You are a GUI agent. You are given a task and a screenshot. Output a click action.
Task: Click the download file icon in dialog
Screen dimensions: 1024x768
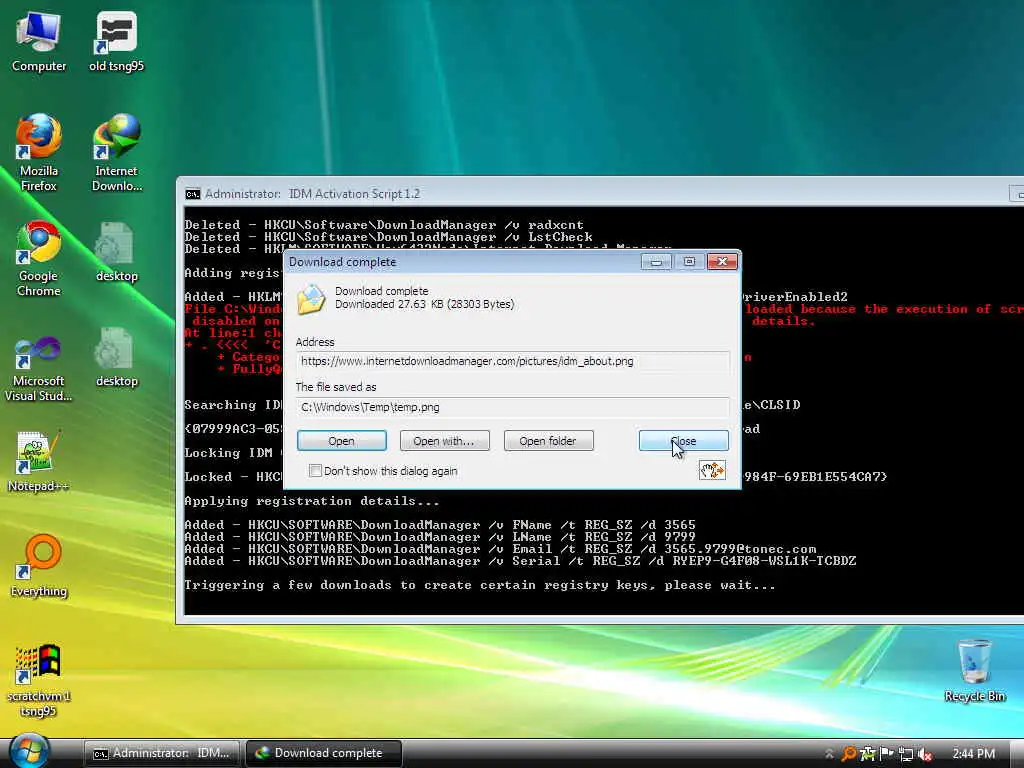click(312, 299)
